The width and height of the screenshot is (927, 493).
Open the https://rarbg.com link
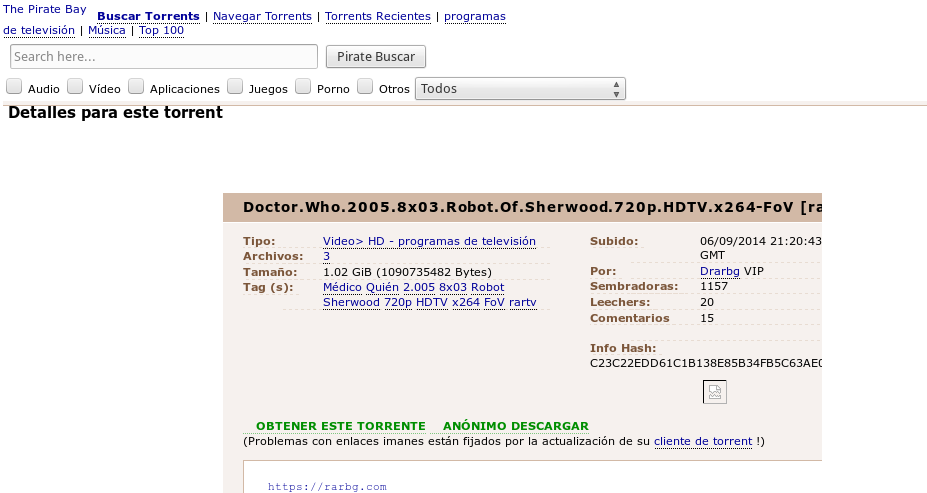tap(327, 487)
